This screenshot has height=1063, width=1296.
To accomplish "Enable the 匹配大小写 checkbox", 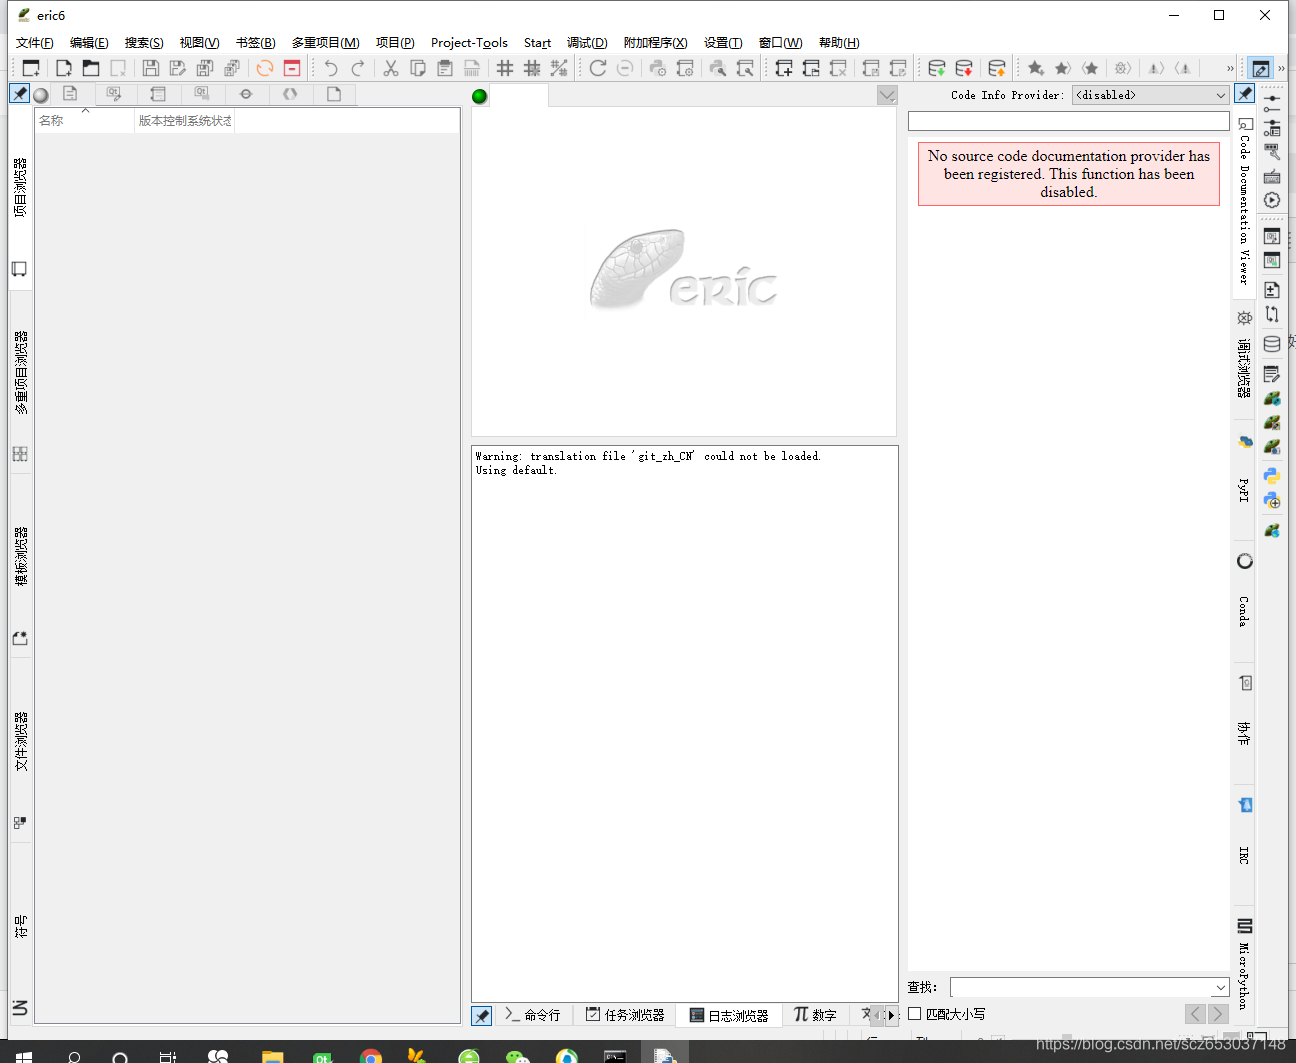I will pyautogui.click(x=914, y=1014).
